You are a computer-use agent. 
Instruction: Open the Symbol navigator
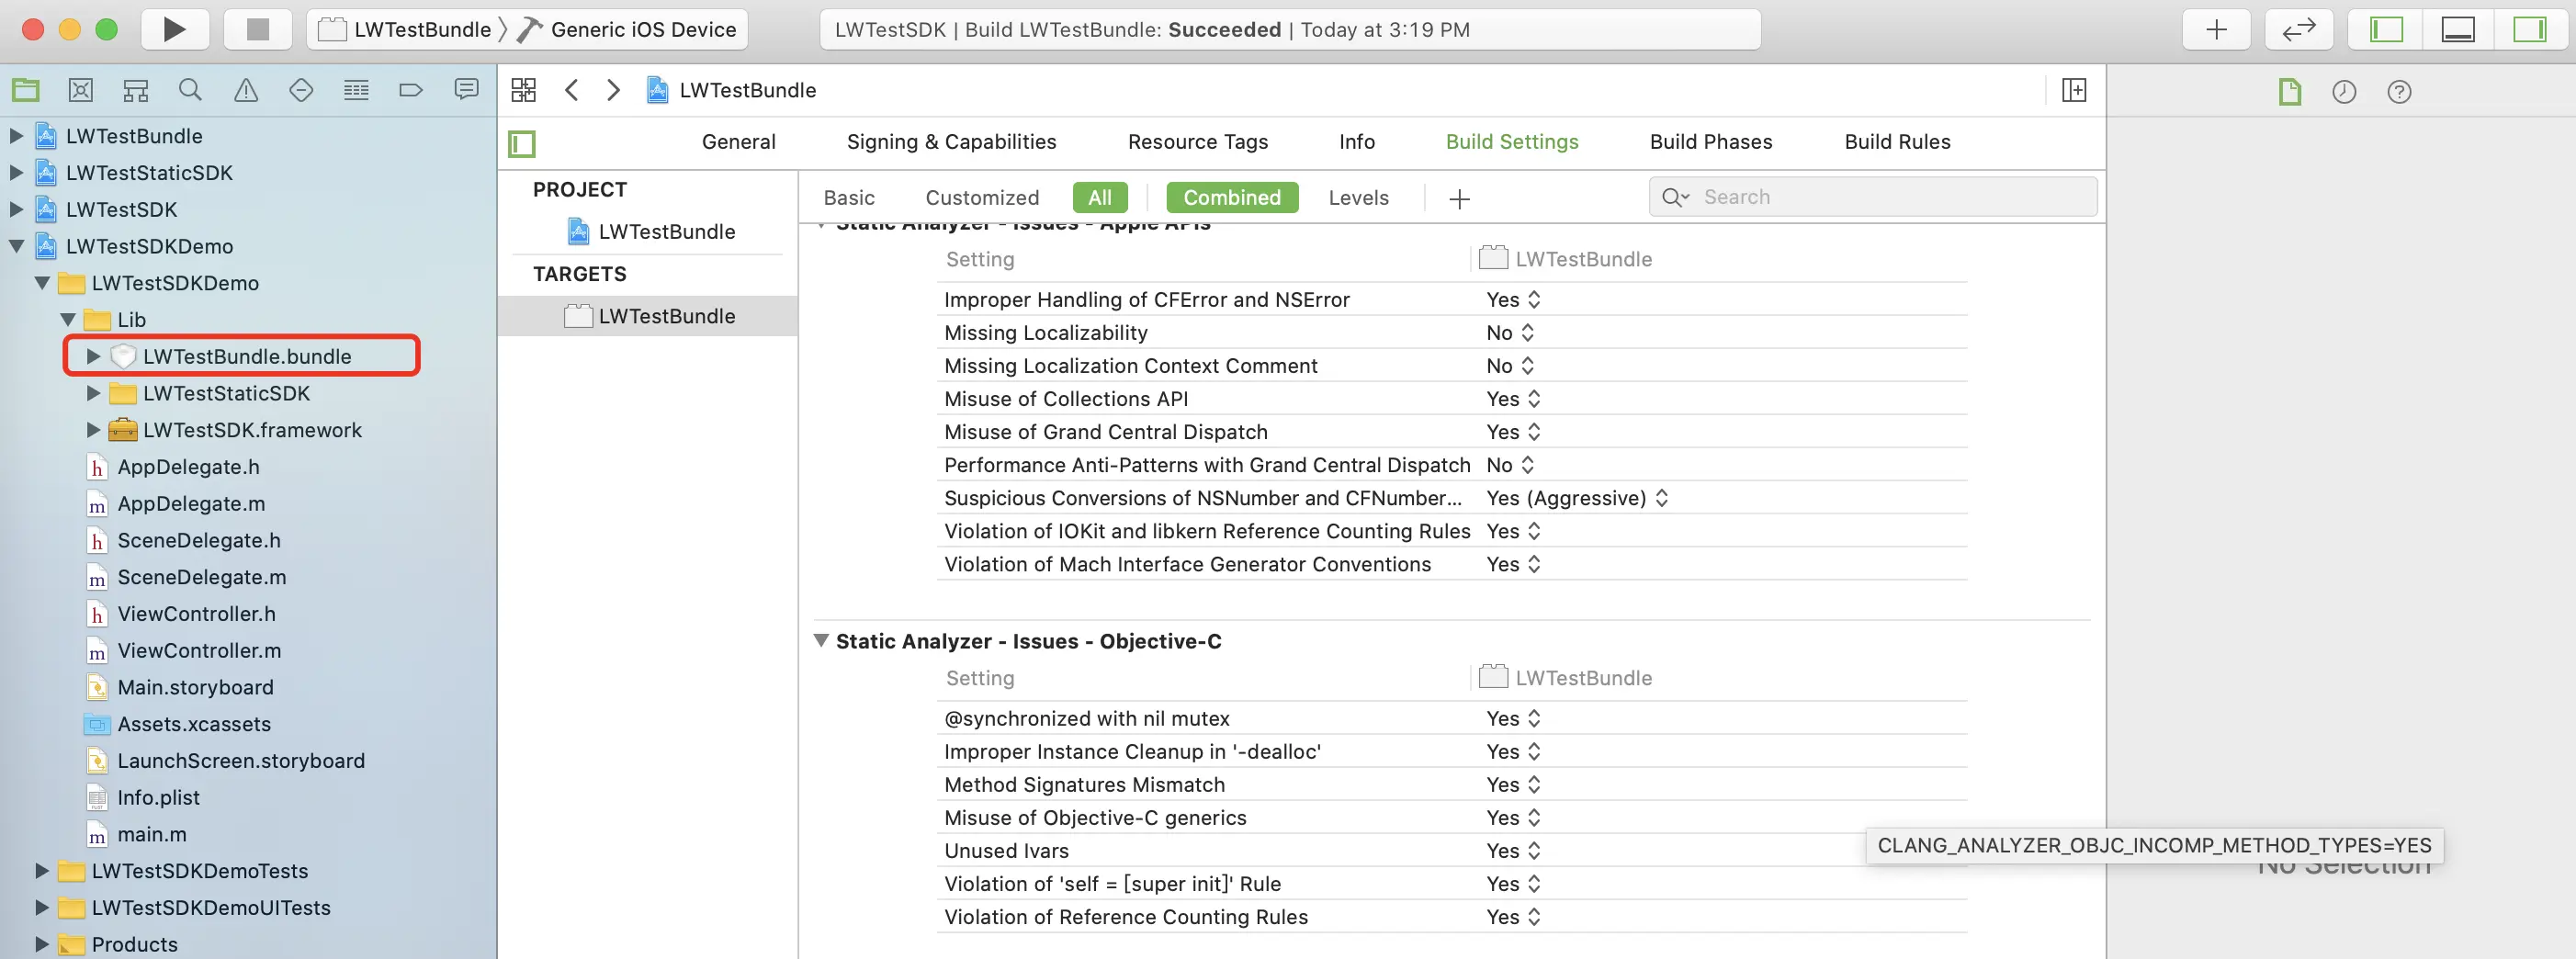point(136,91)
